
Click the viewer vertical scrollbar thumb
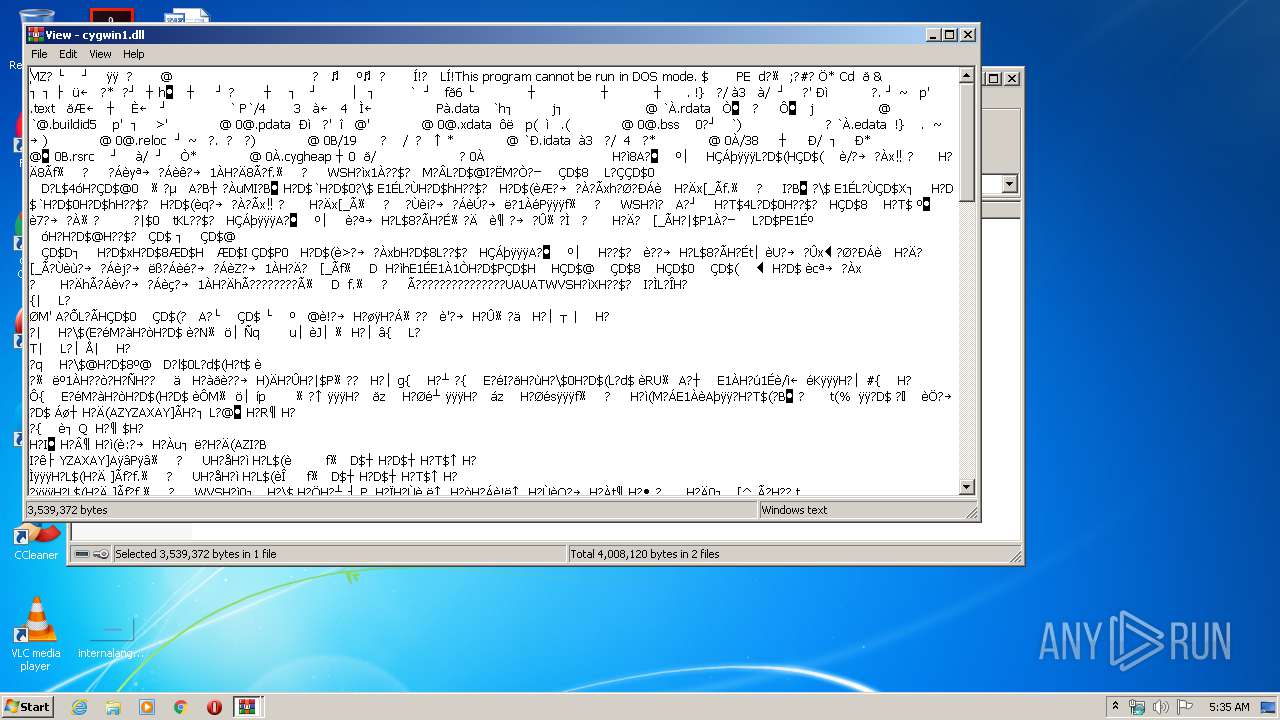(x=967, y=142)
